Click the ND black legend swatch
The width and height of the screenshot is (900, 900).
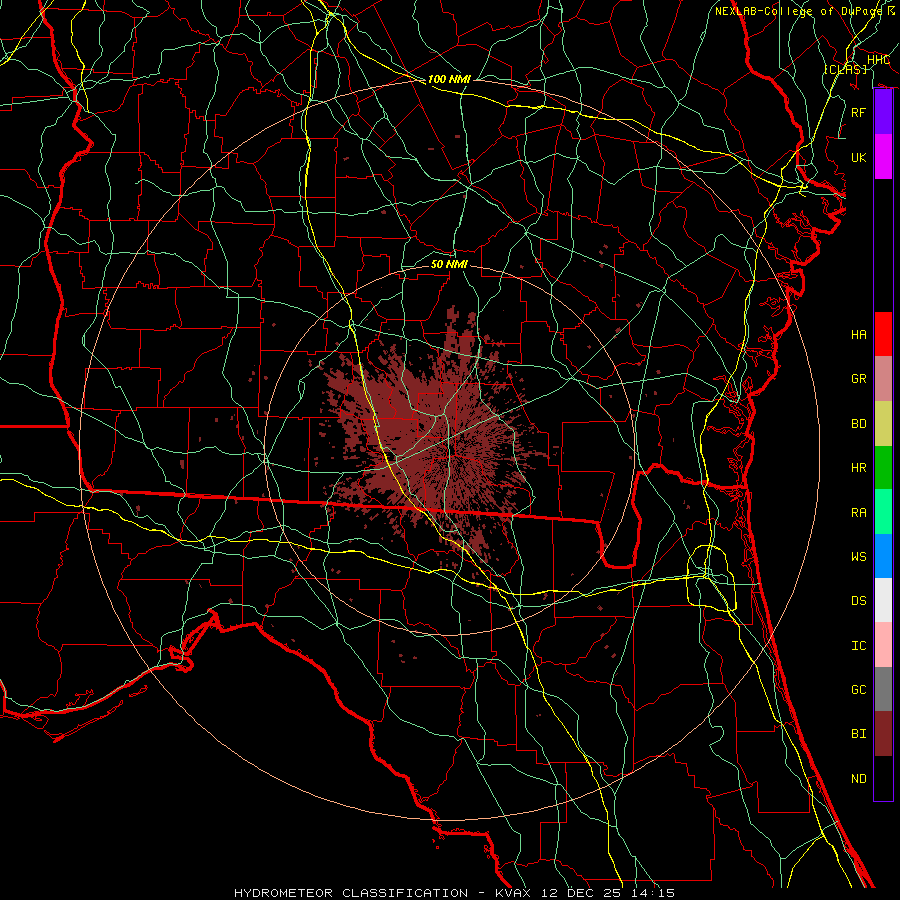[883, 778]
